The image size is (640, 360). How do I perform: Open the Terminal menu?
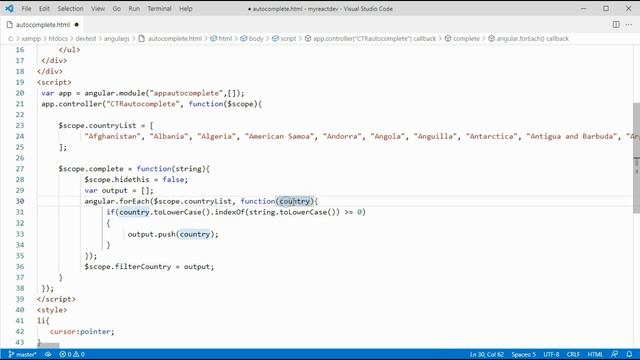click(x=159, y=9)
